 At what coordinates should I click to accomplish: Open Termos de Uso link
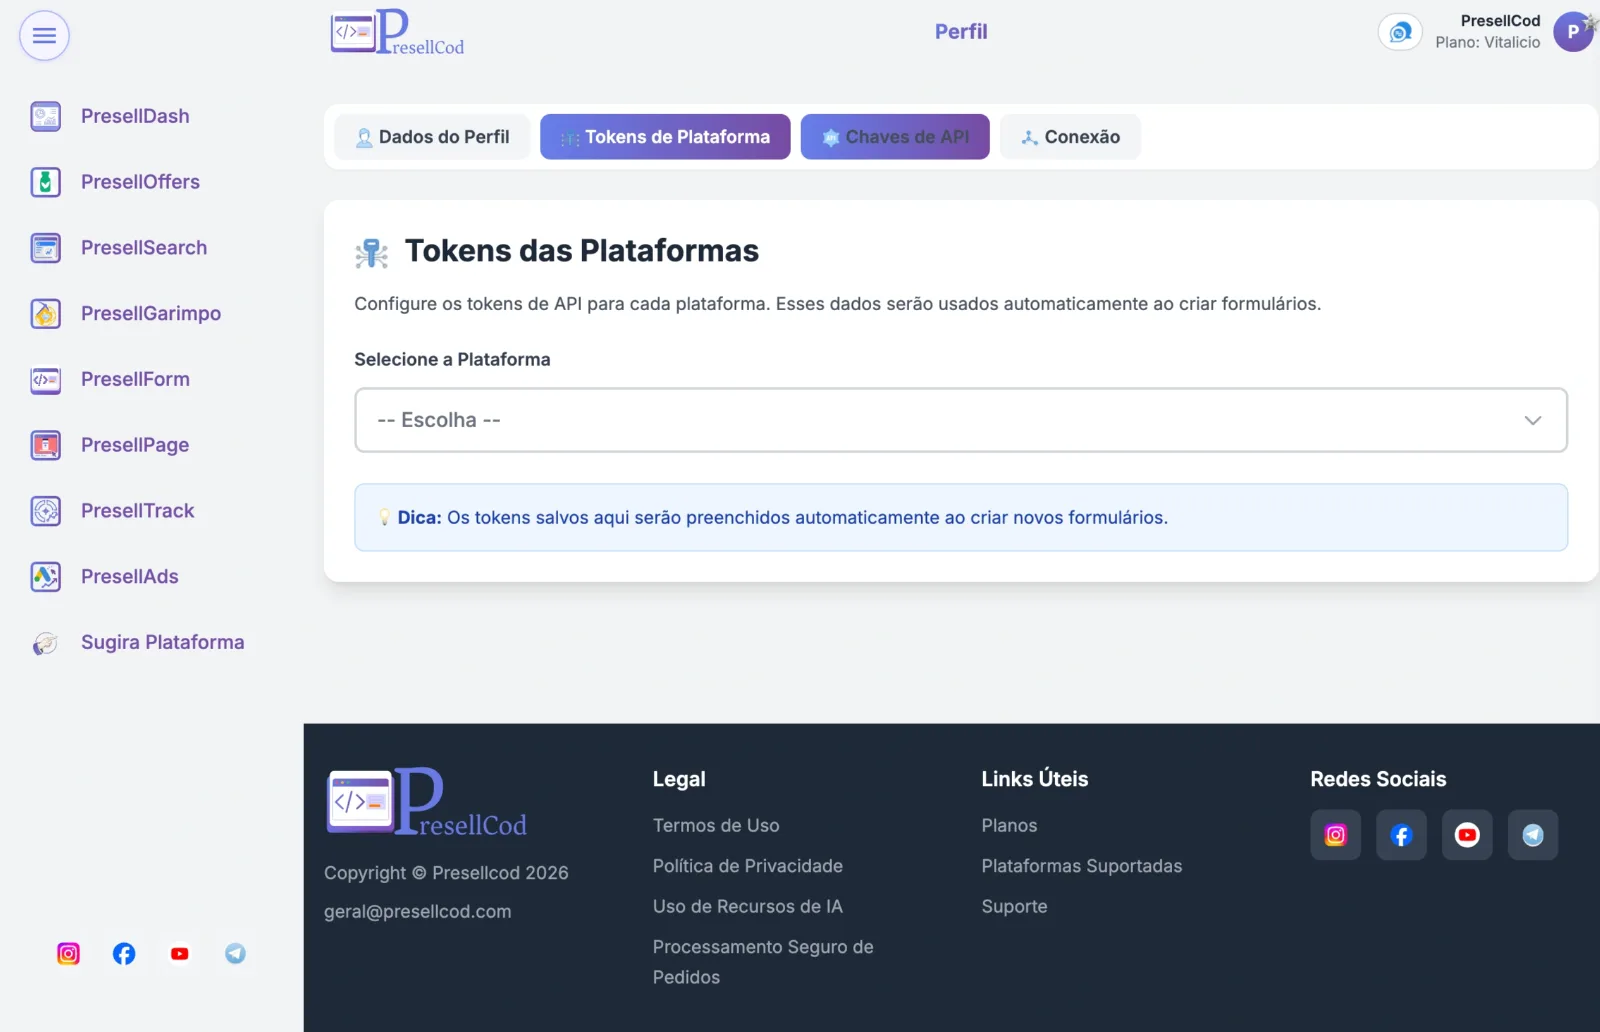(x=716, y=826)
